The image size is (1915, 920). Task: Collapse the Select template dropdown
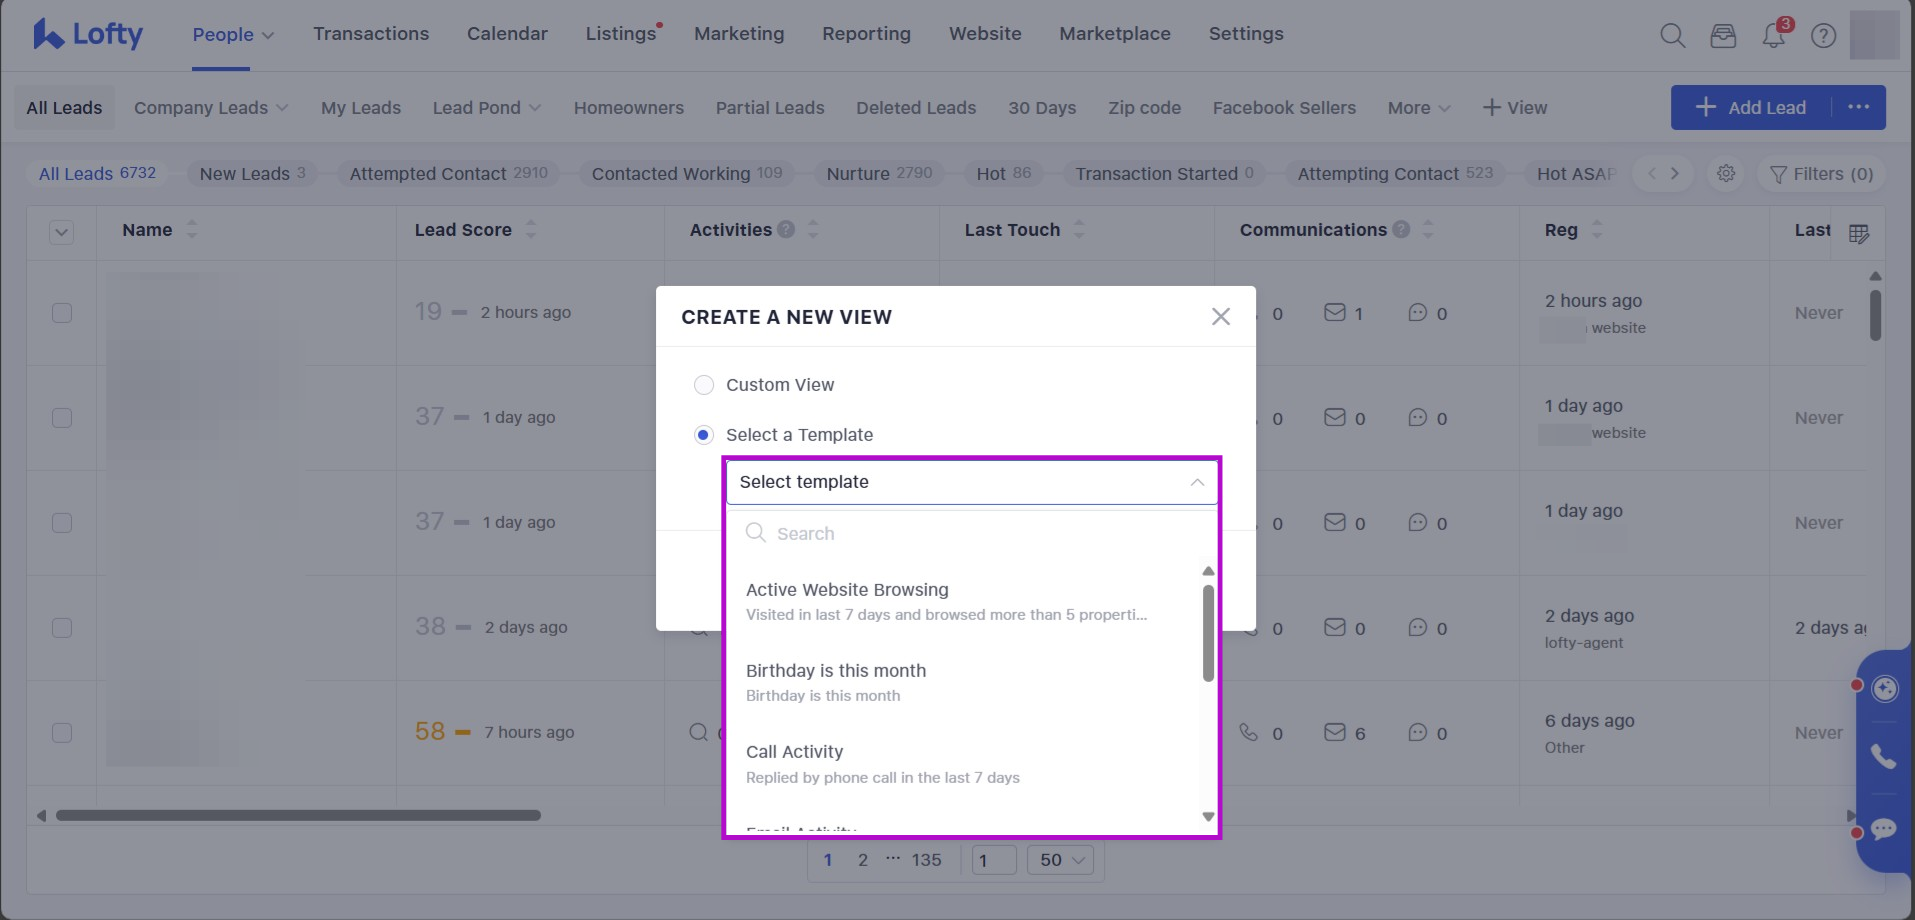[x=1196, y=482]
